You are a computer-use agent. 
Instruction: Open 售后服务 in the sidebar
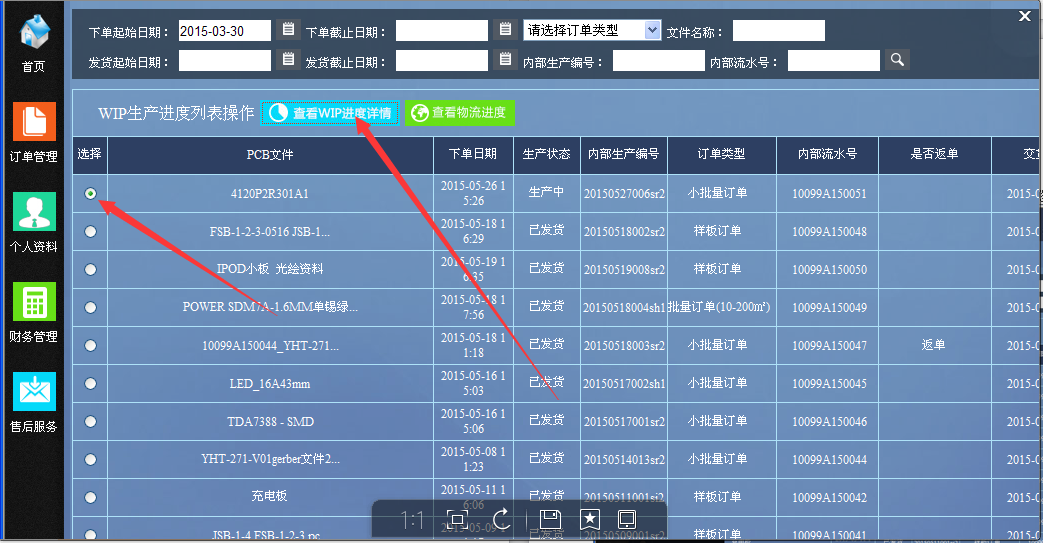33,394
